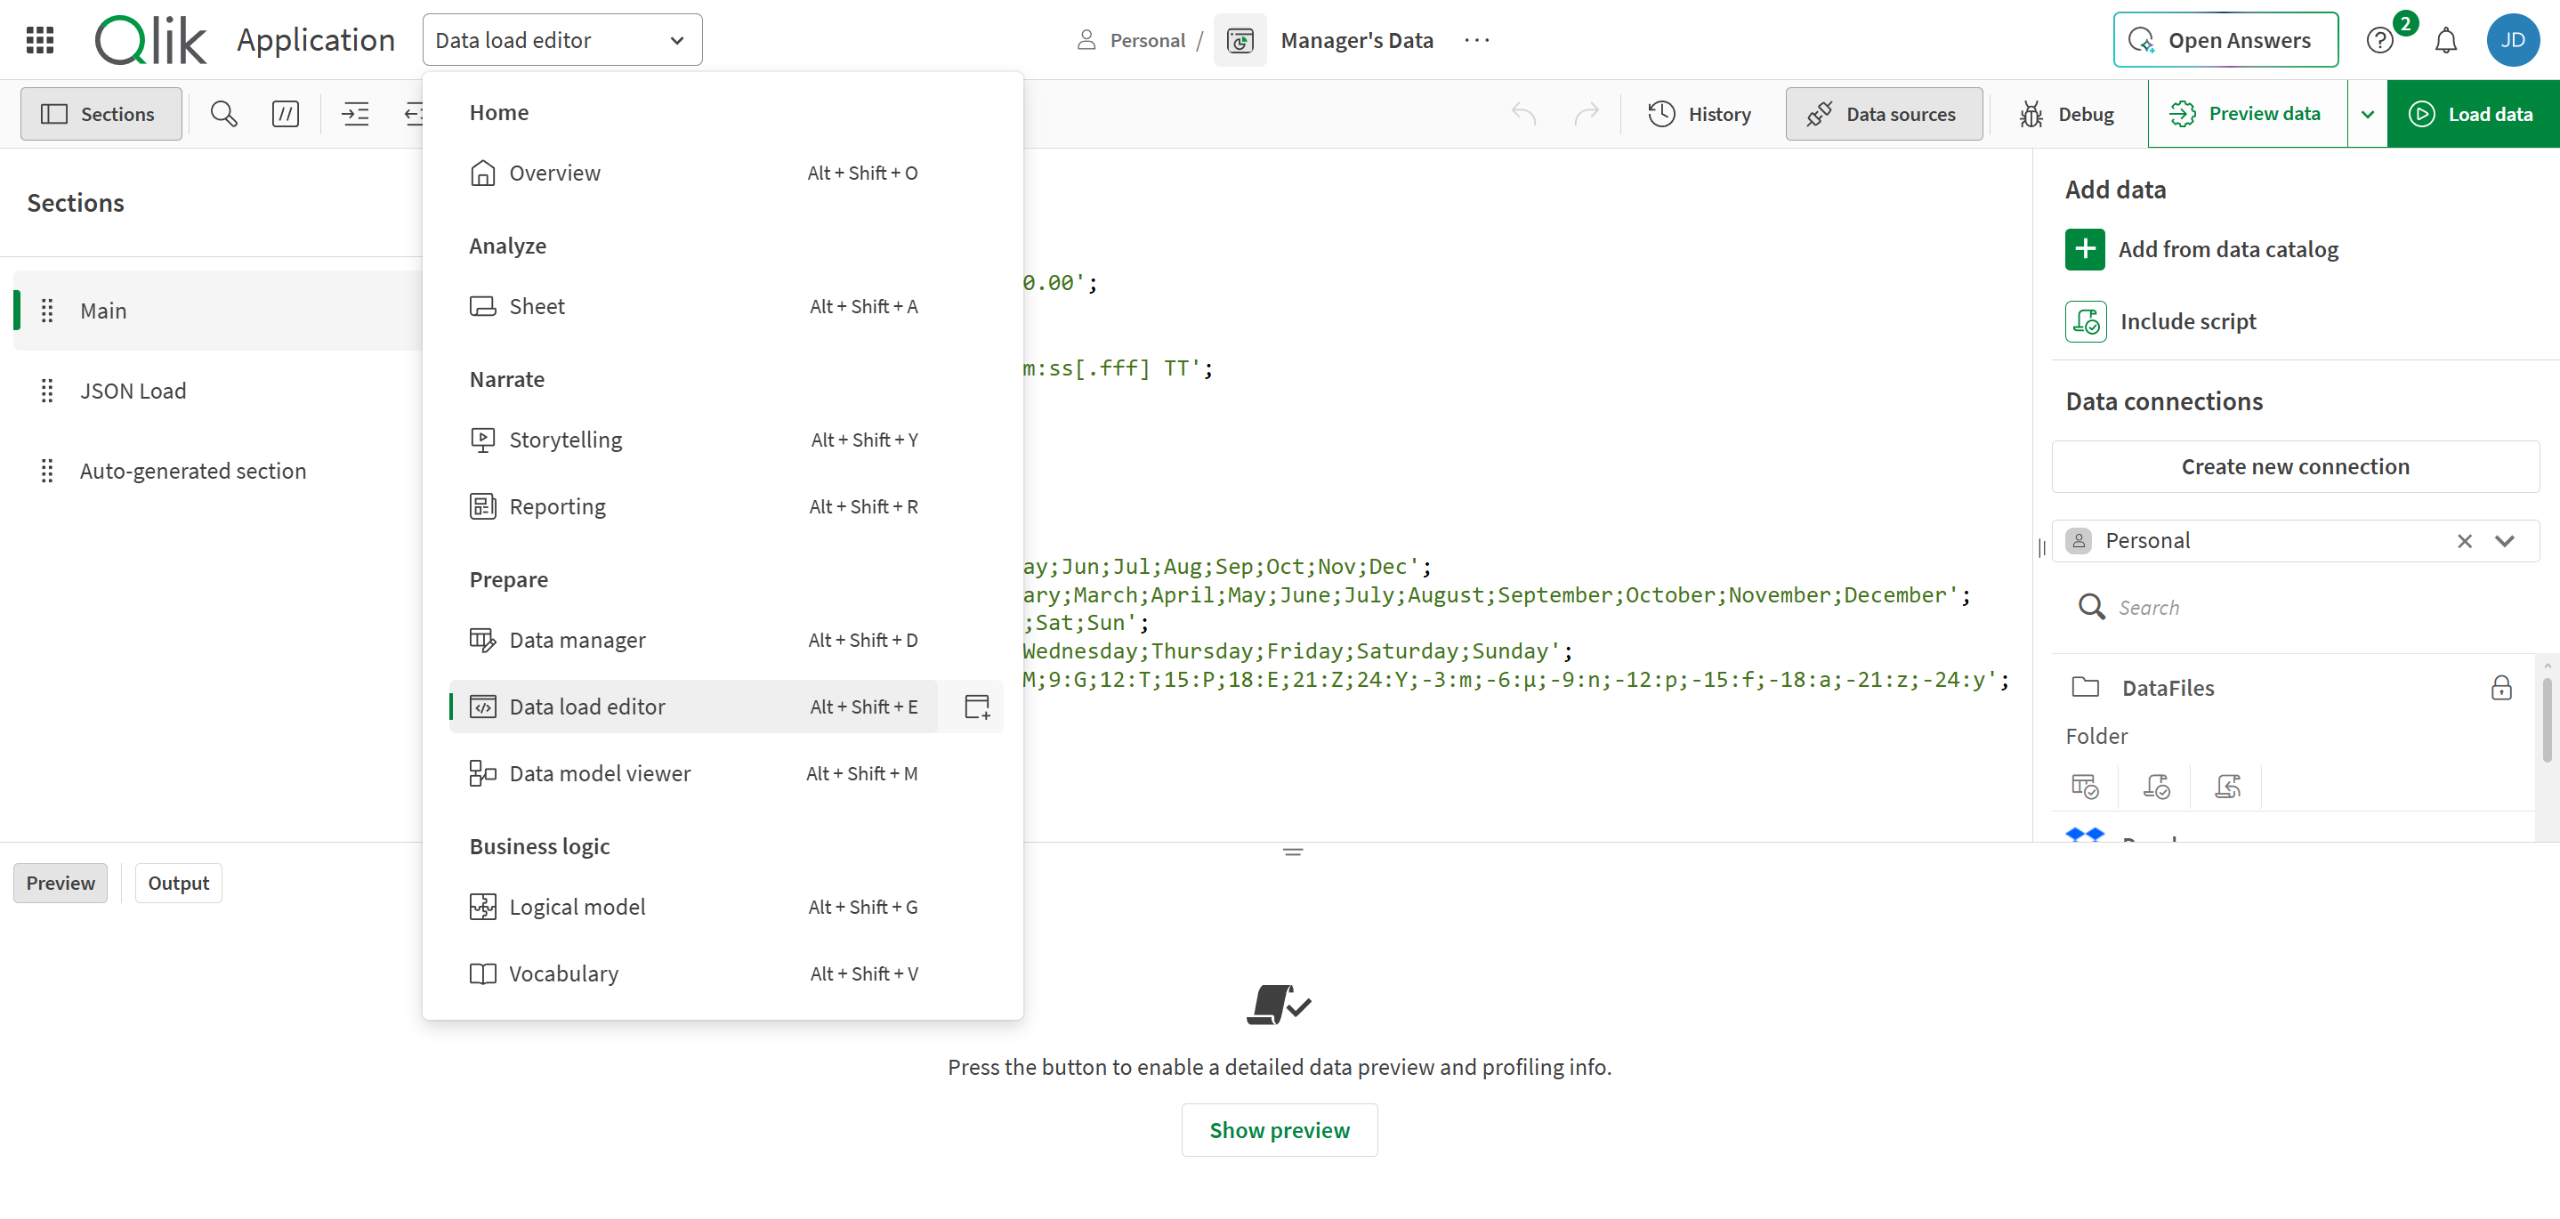Screen dimensions: 2560x1219
Task: Open the Sheet menu entry
Action: click(x=536, y=306)
